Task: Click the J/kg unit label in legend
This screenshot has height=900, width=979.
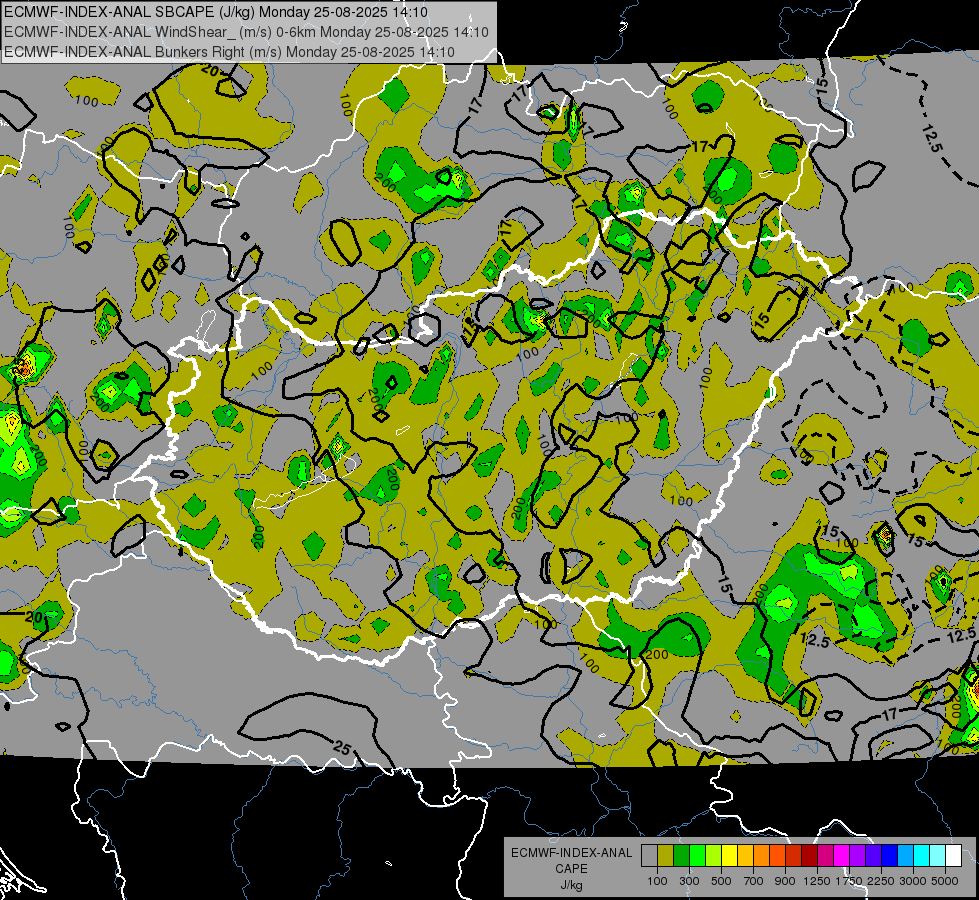Action: tap(571, 885)
